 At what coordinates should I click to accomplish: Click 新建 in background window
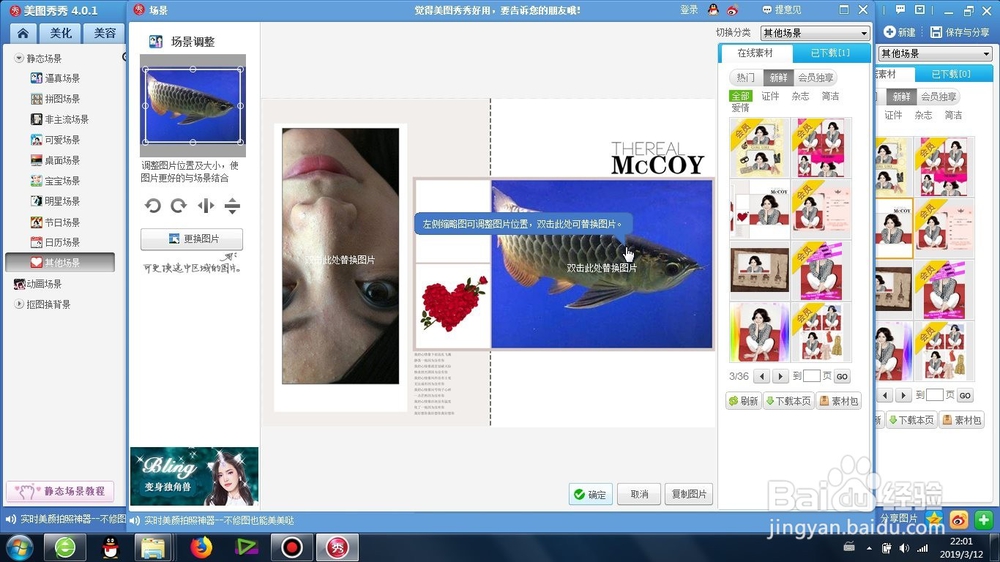[900, 32]
